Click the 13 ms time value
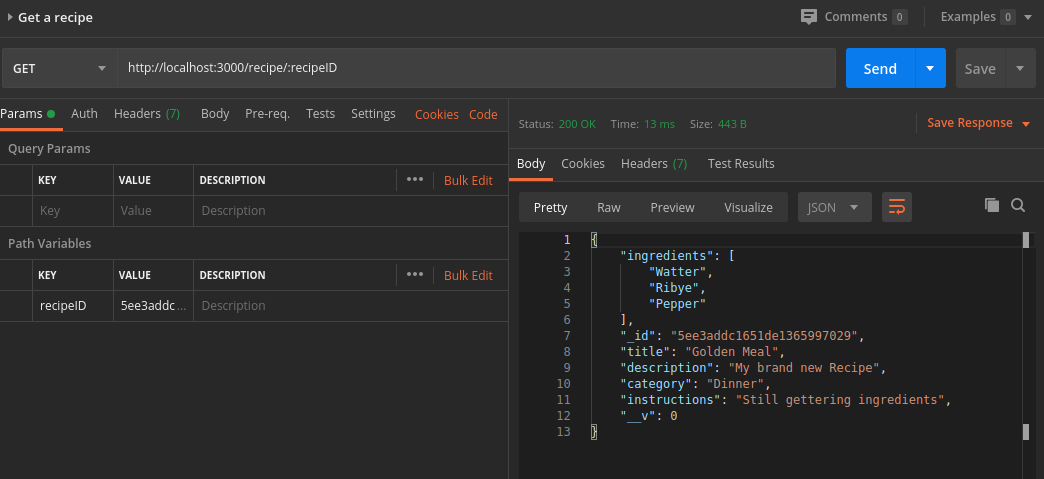This screenshot has width=1044, height=479. pyautogui.click(x=659, y=124)
